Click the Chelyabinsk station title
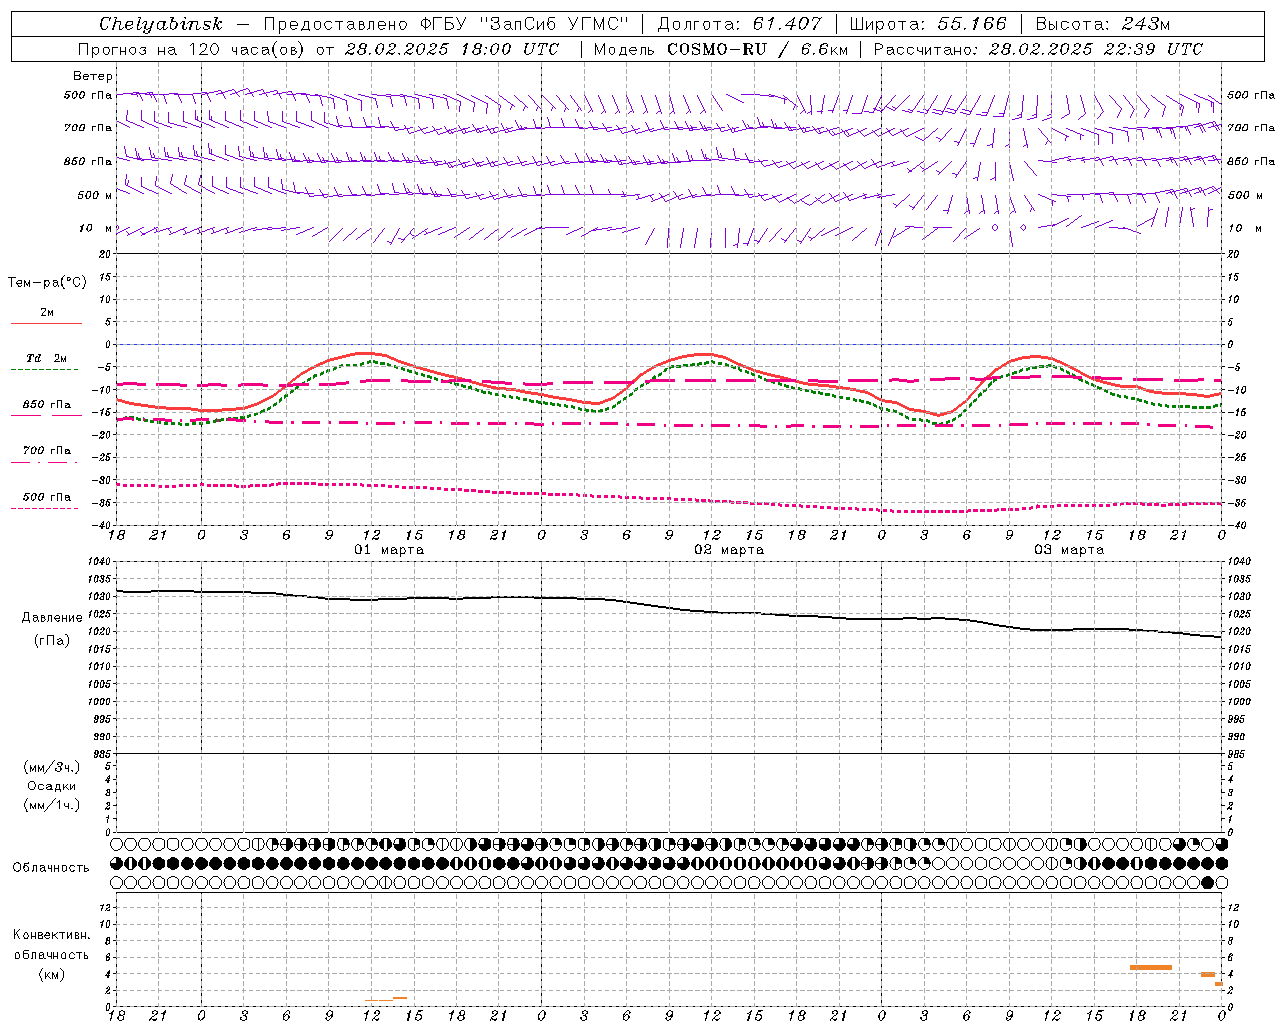The width and height of the screenshot is (1280, 1024). pyautogui.click(x=160, y=24)
